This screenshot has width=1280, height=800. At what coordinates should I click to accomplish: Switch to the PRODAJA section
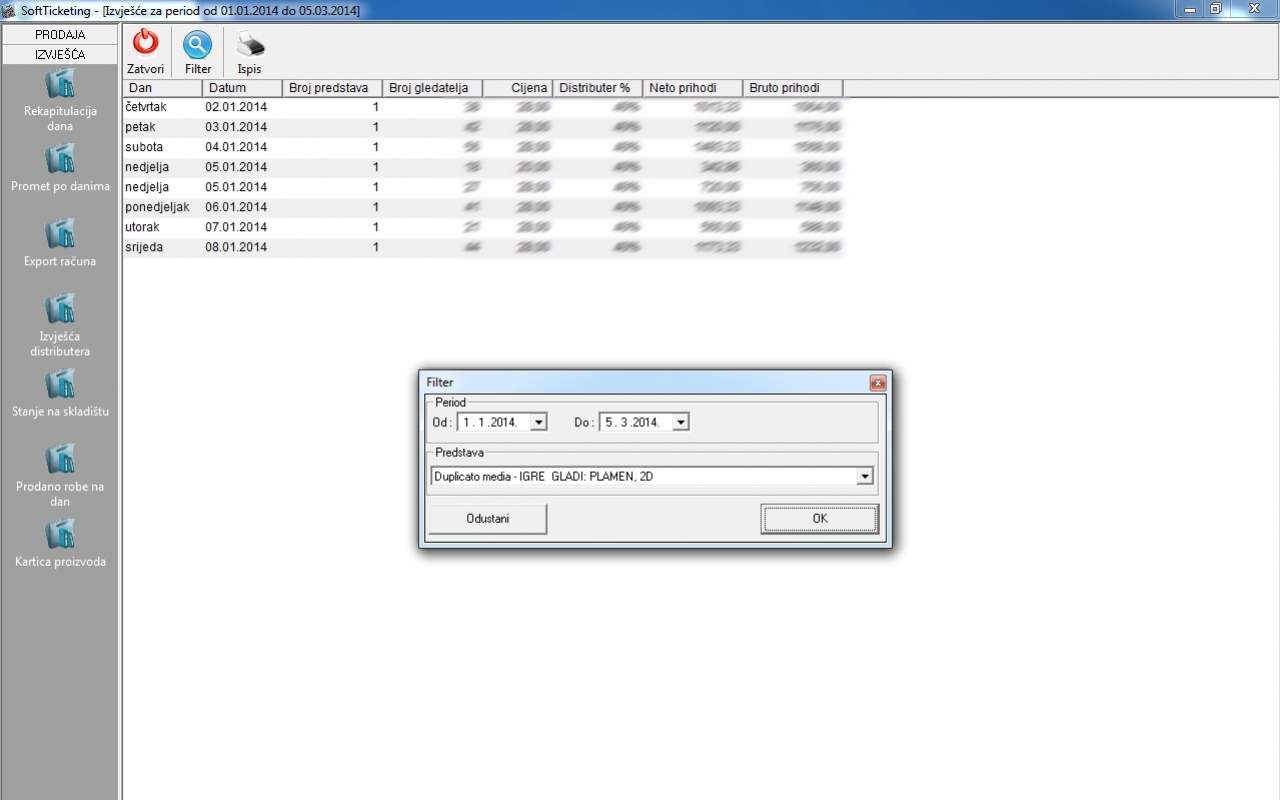[x=60, y=34]
